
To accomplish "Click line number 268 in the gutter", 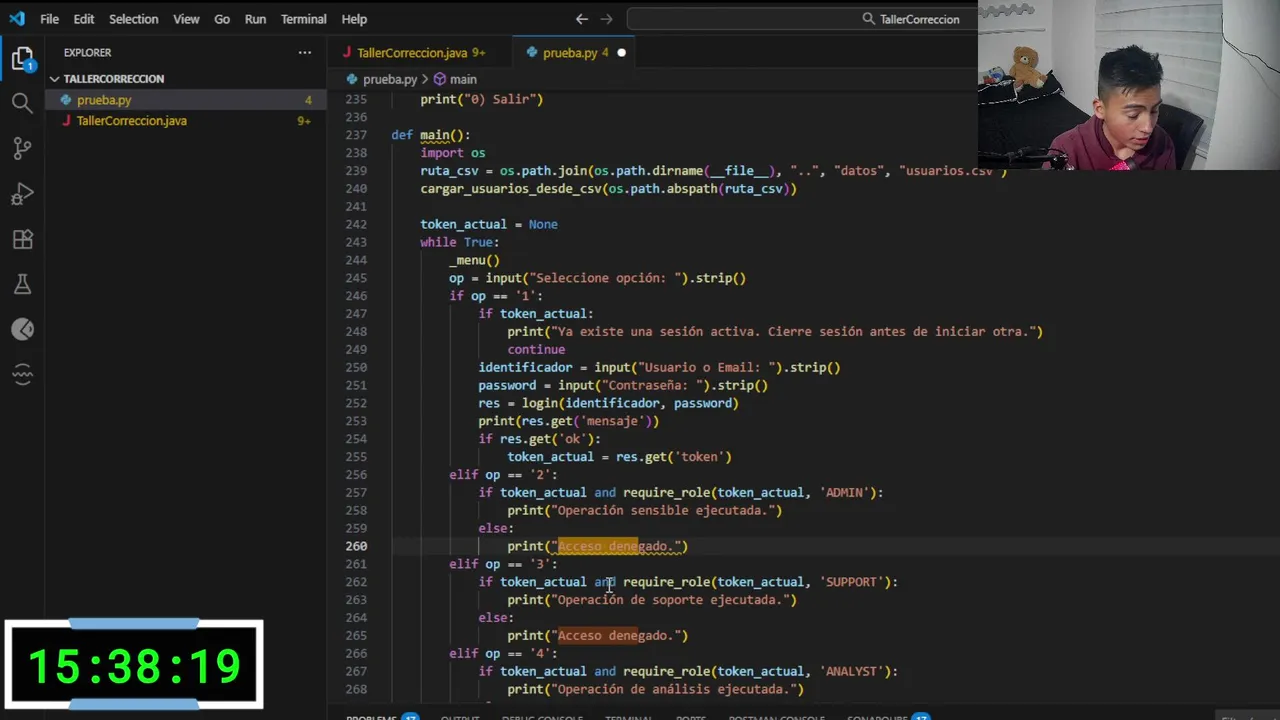I will coord(355,689).
